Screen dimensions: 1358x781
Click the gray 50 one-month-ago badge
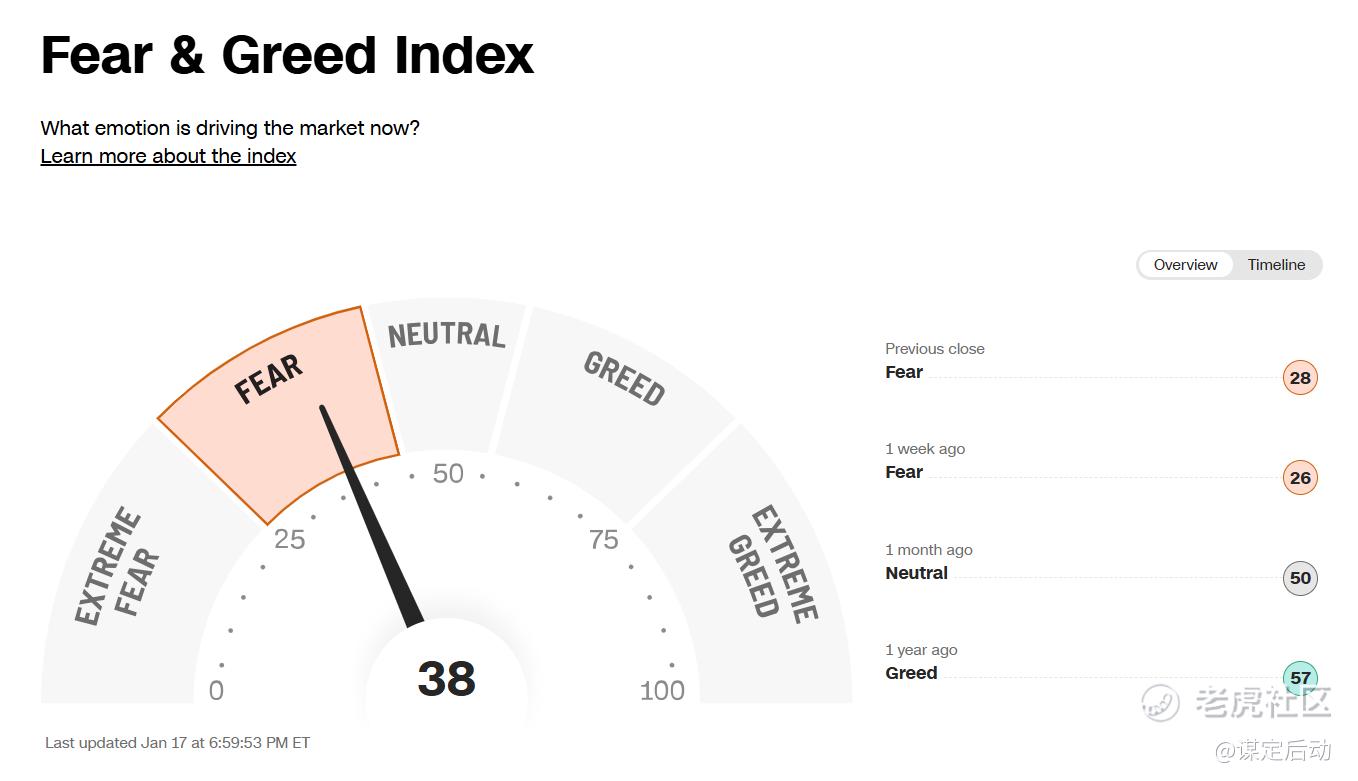click(x=1299, y=578)
